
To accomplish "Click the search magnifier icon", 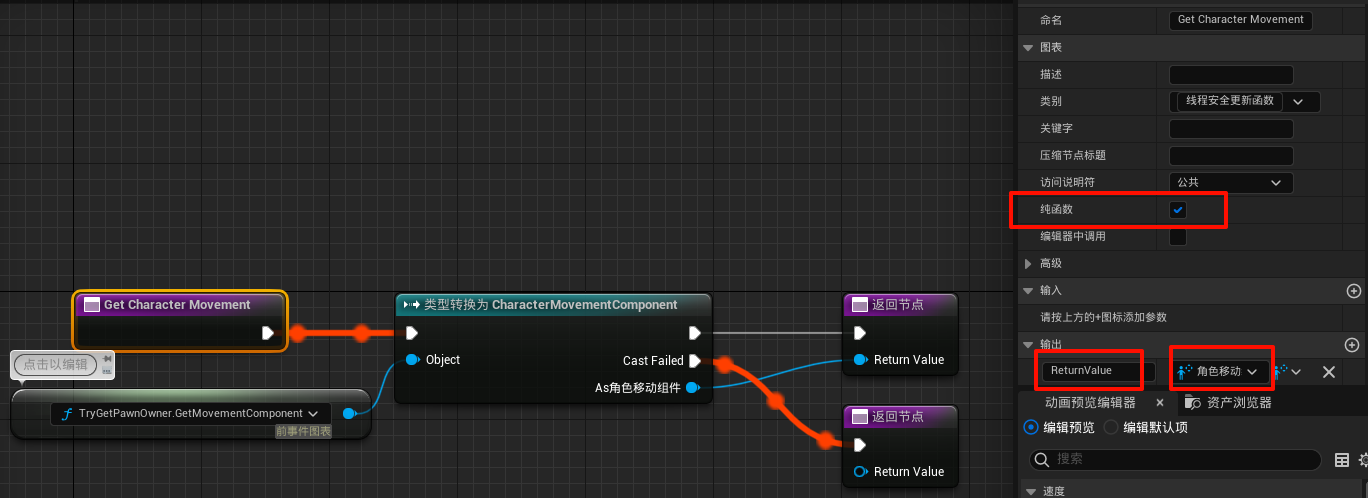I will pos(1042,460).
